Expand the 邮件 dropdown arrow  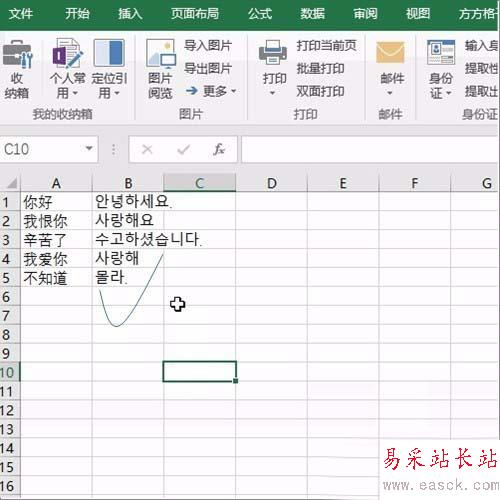[x=390, y=93]
